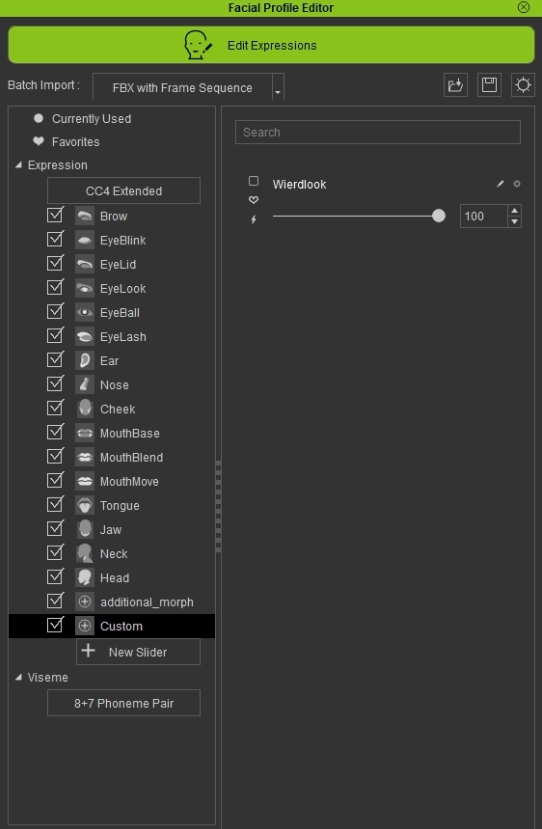Toggle the Custom checkbox
542x829 pixels.
(x=55, y=625)
